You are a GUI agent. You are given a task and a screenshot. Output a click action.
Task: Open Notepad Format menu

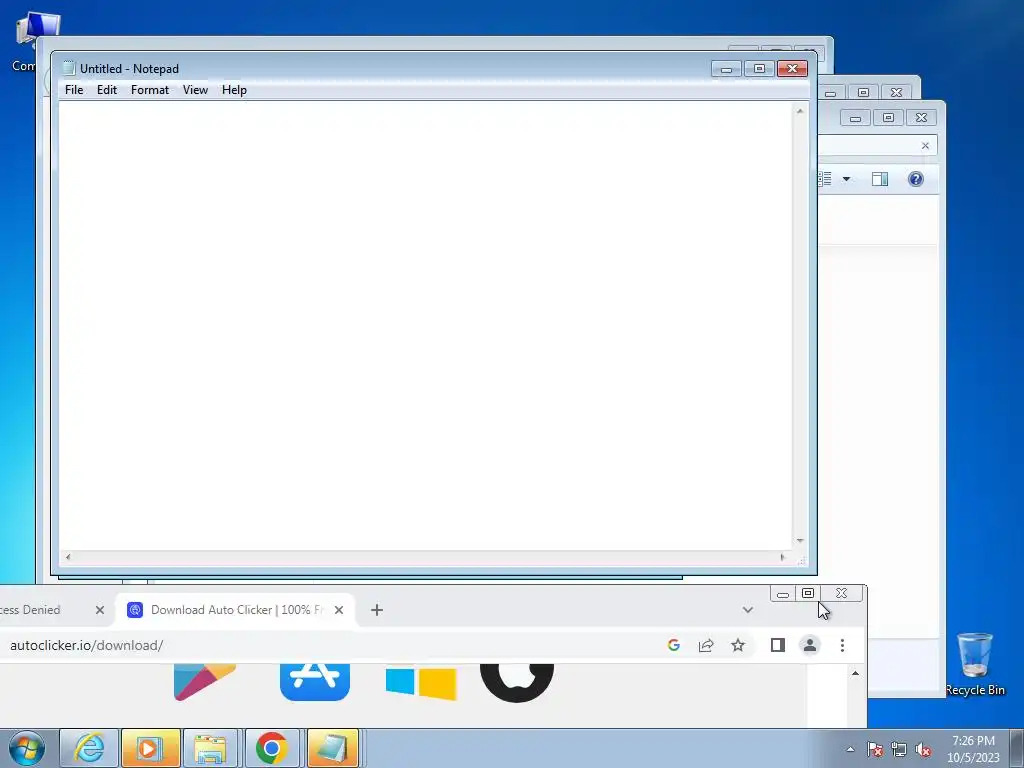click(x=150, y=90)
